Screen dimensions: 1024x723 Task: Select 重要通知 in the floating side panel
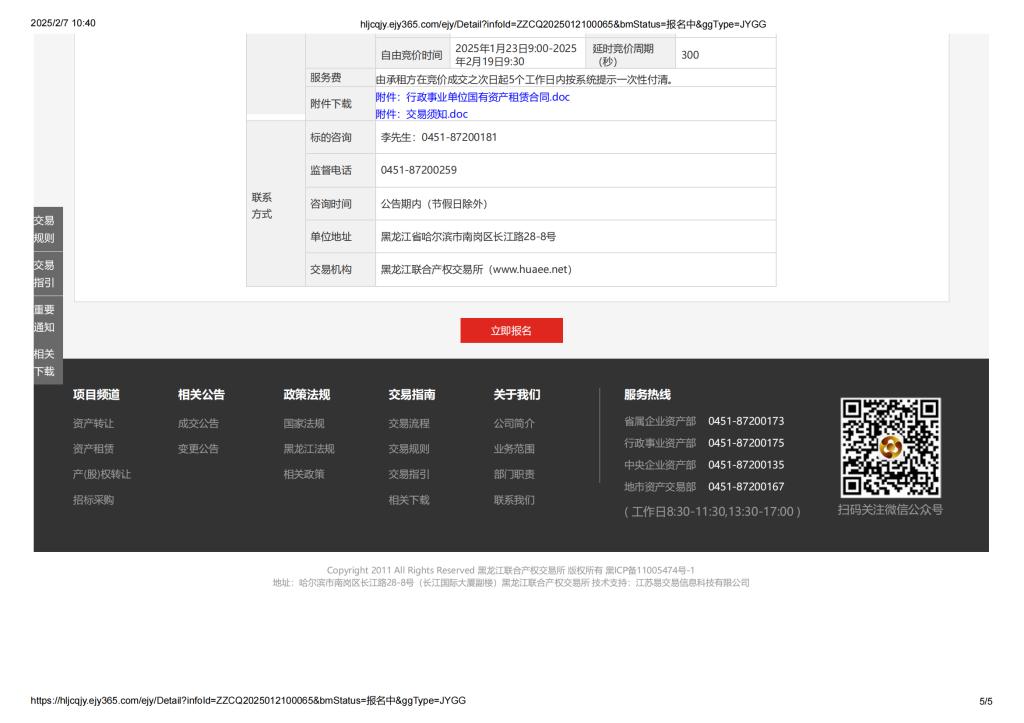coord(44,318)
